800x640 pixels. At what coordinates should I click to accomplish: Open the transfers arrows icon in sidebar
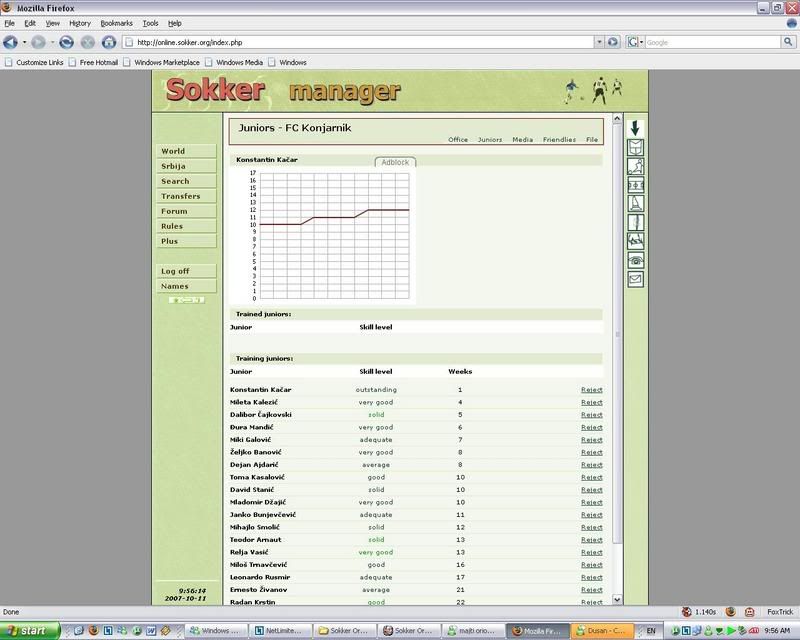click(635, 241)
